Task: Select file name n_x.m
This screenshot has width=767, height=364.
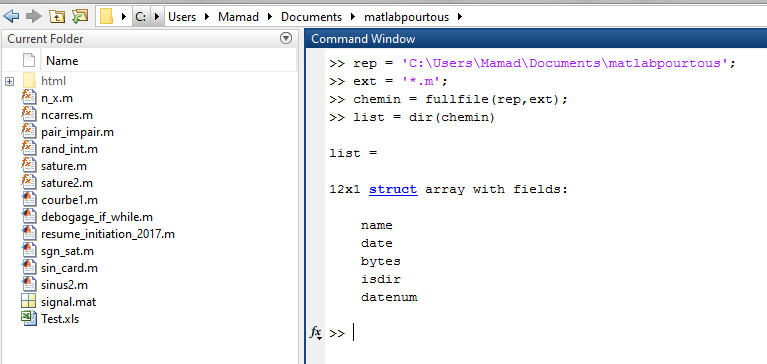Action: pyautogui.click(x=57, y=98)
